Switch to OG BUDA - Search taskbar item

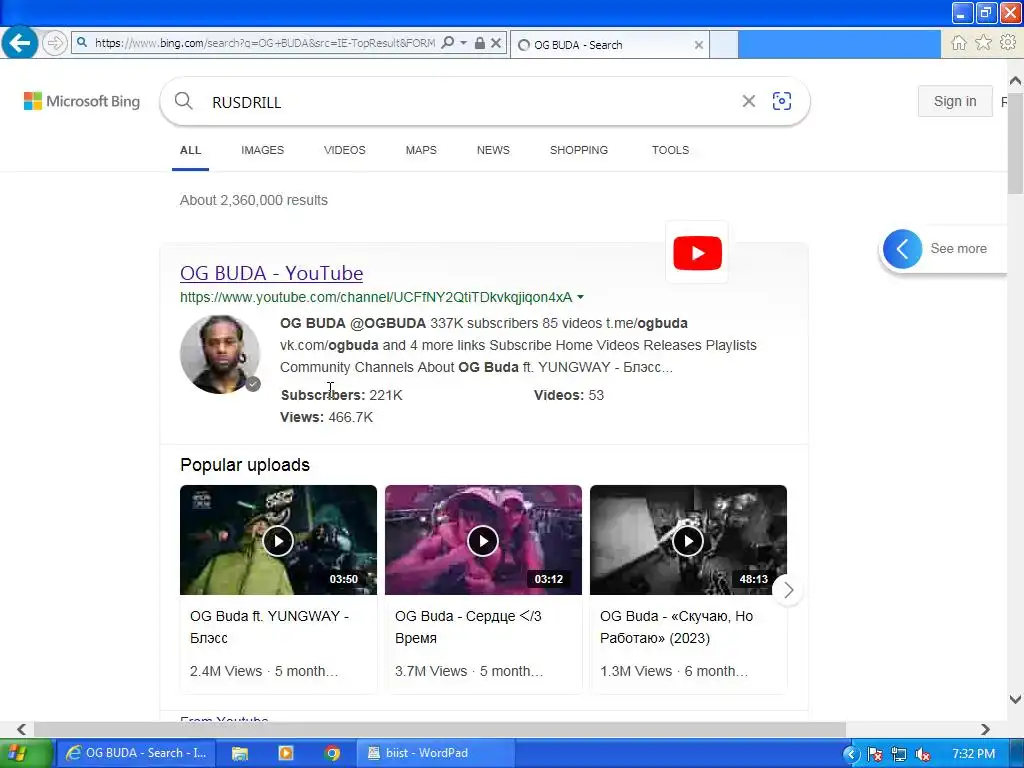(x=136, y=753)
